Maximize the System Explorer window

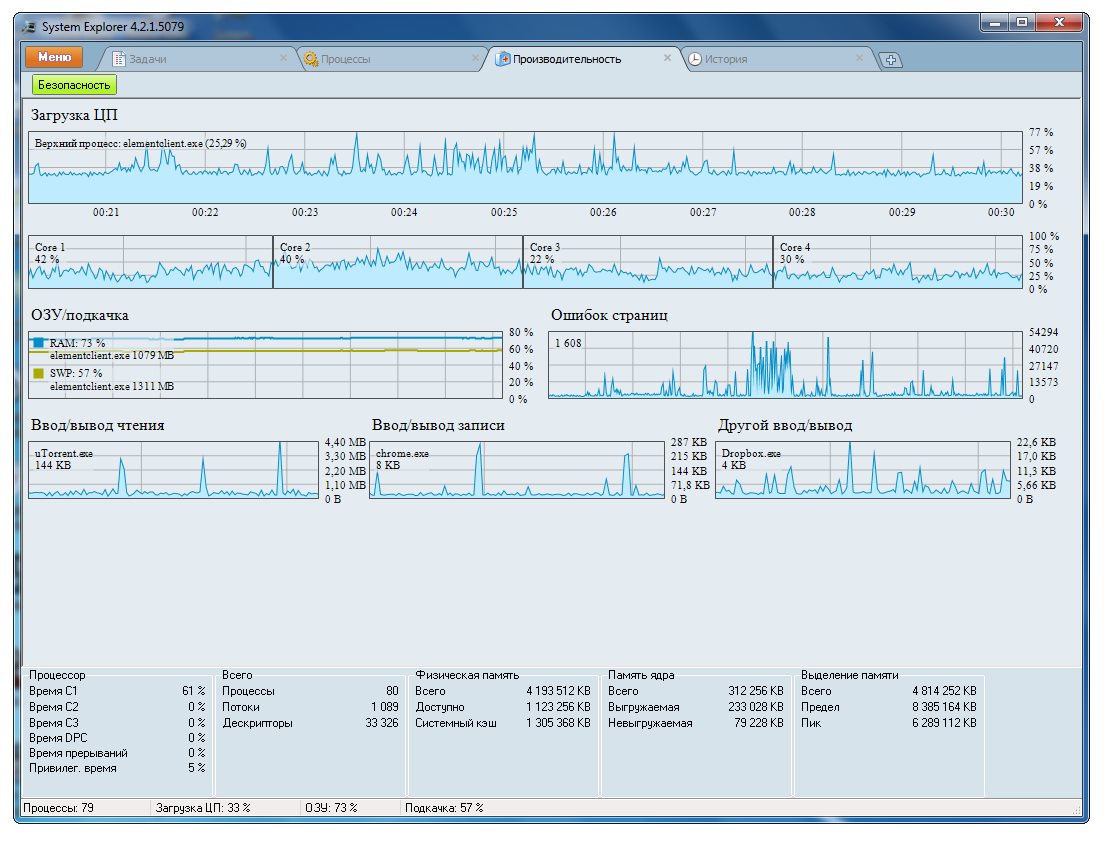1022,23
